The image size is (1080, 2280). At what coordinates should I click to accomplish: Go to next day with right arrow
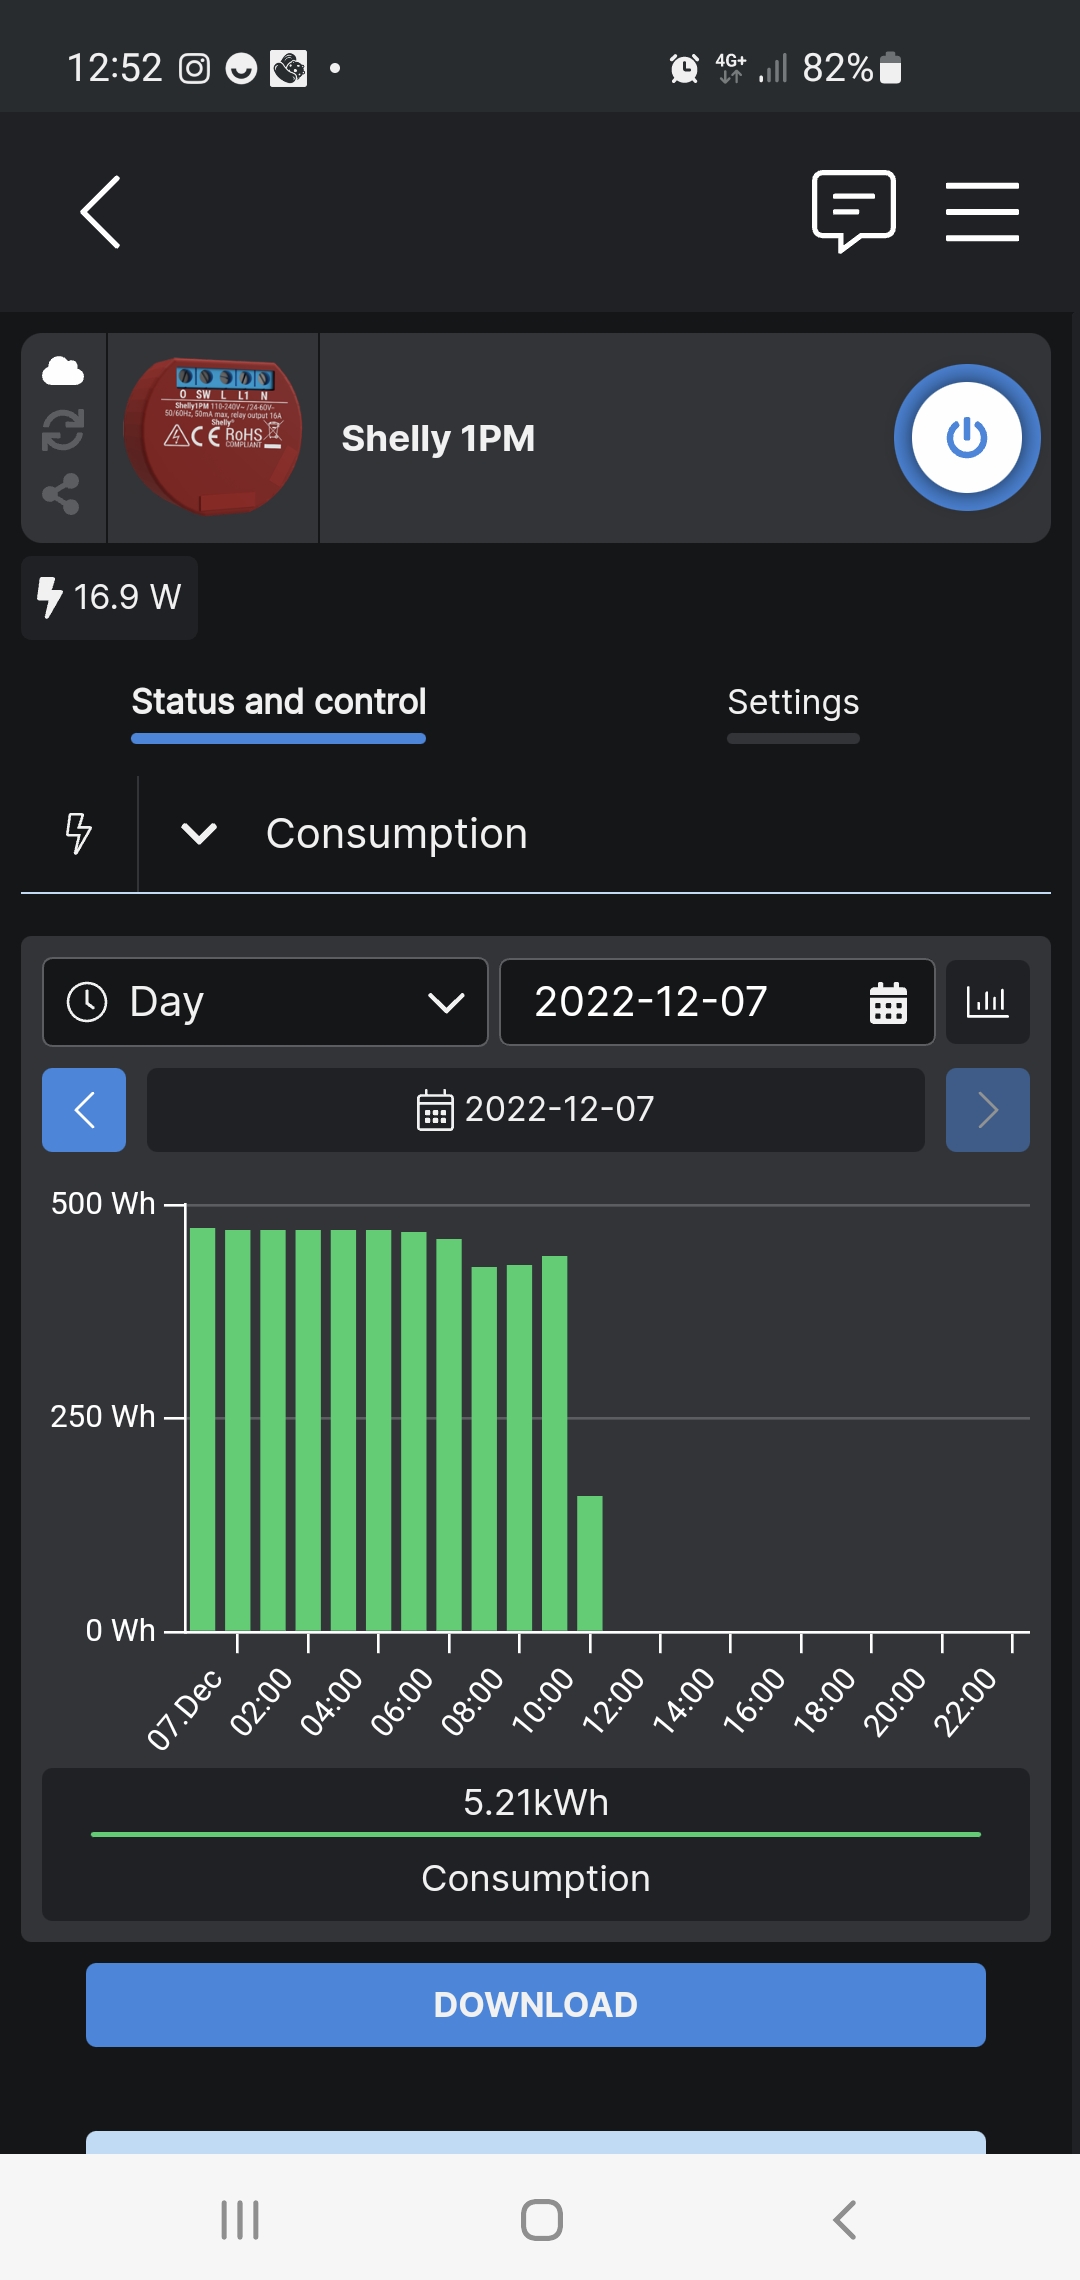point(987,1110)
